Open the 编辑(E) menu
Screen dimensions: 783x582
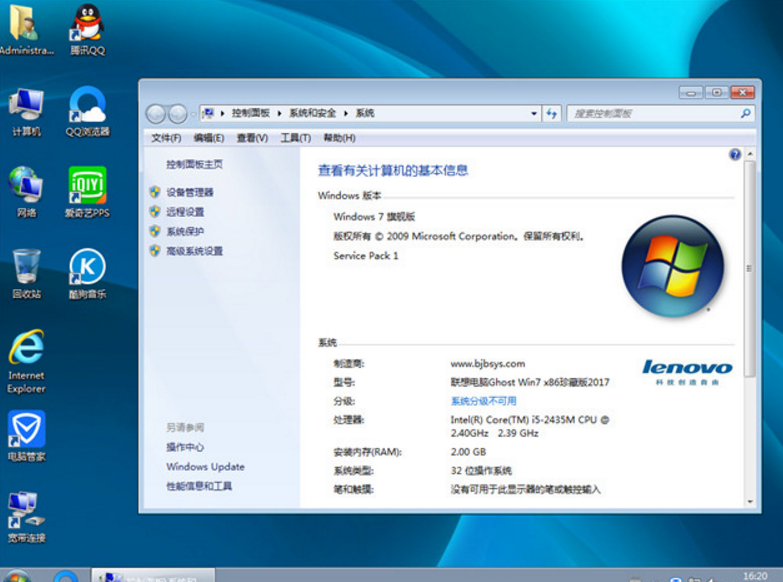pos(209,138)
